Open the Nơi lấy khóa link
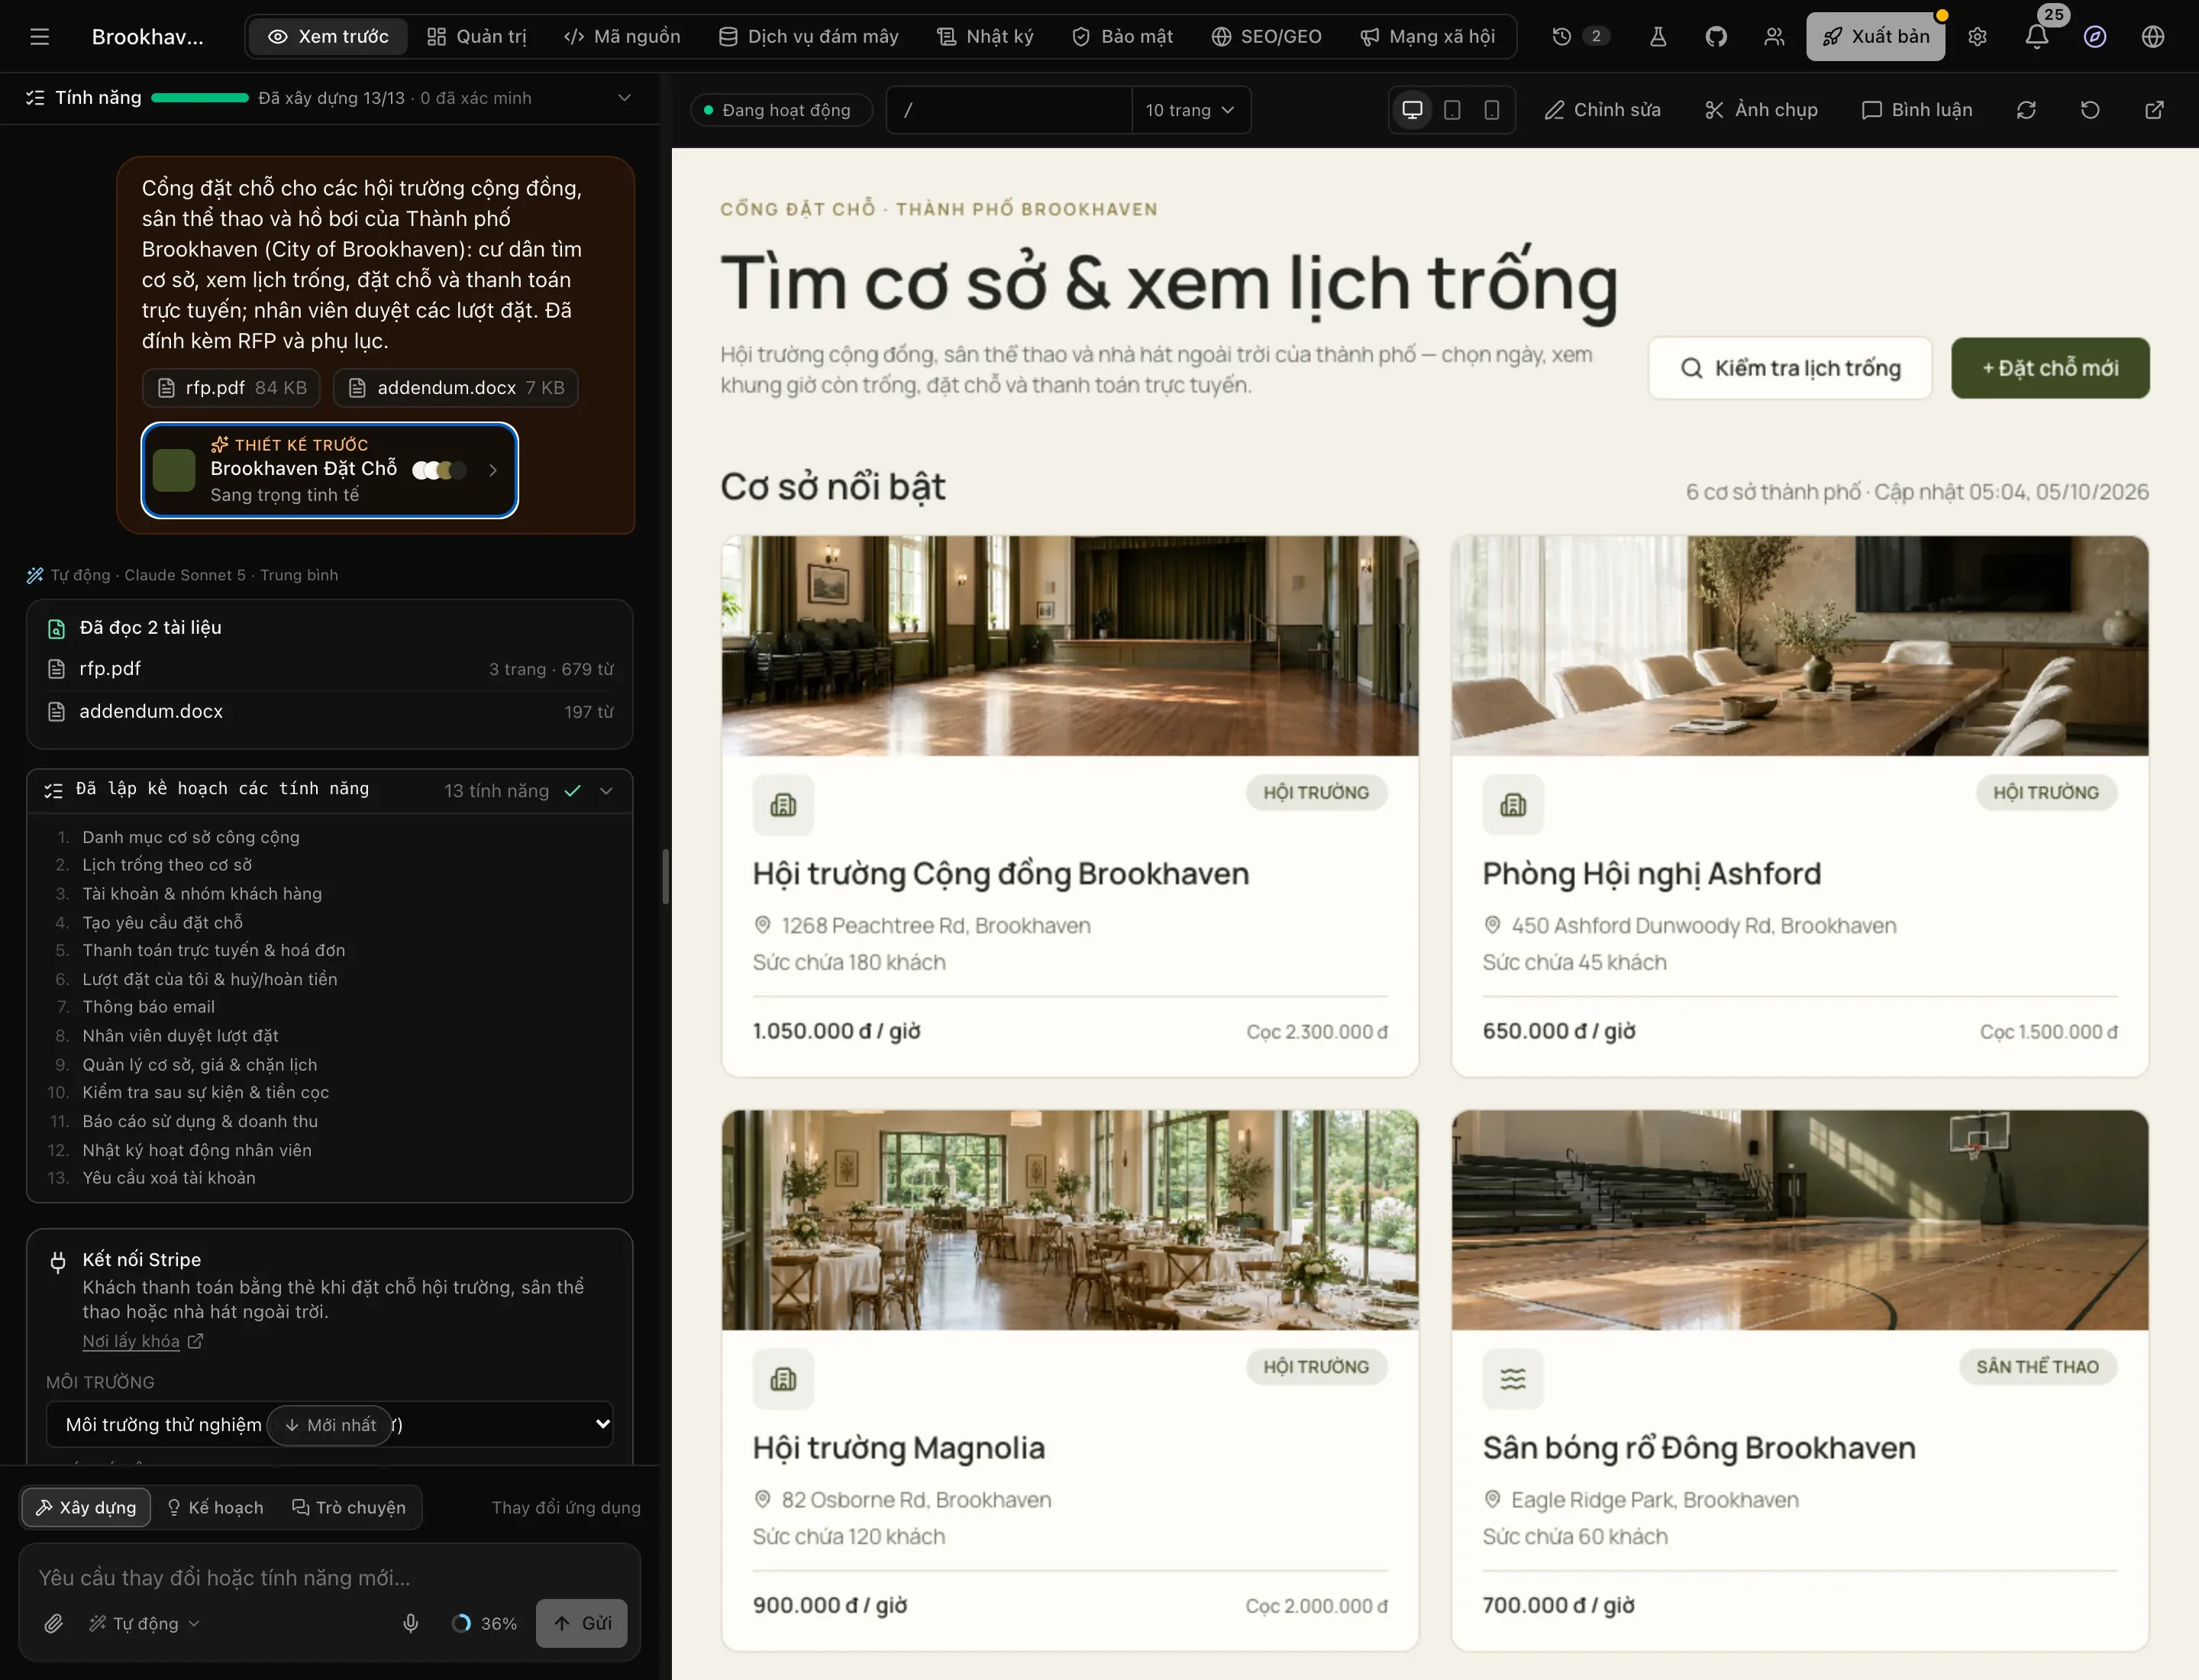Viewport: 2199px width, 1680px height. [x=143, y=1341]
